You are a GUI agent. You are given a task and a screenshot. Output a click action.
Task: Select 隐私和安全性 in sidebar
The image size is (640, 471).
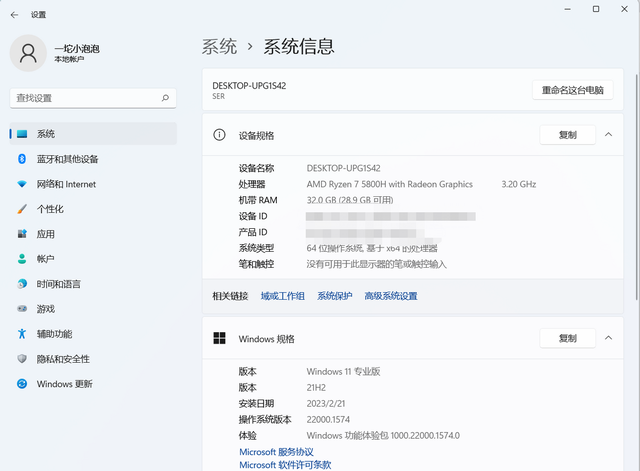tap(63, 359)
